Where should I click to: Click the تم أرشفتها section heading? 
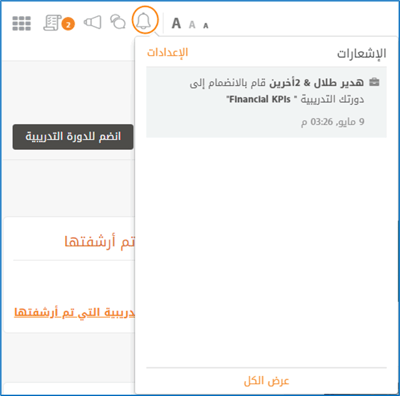pyautogui.click(x=99, y=241)
